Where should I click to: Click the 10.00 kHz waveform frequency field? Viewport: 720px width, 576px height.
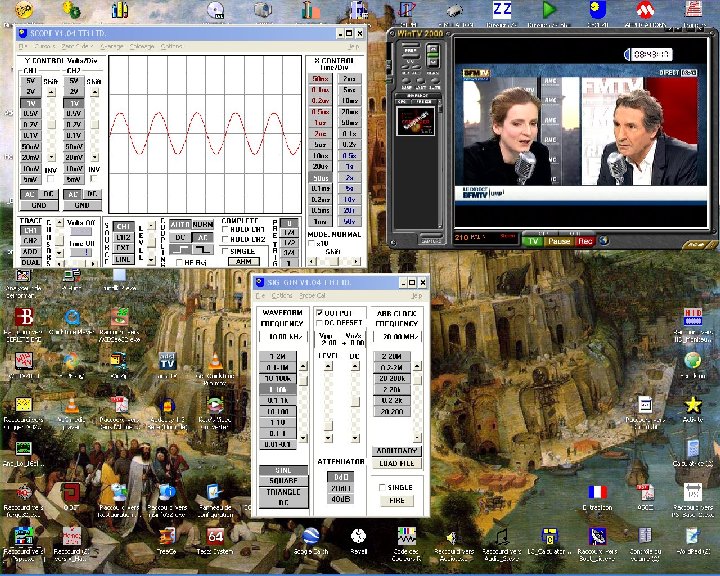click(284, 337)
